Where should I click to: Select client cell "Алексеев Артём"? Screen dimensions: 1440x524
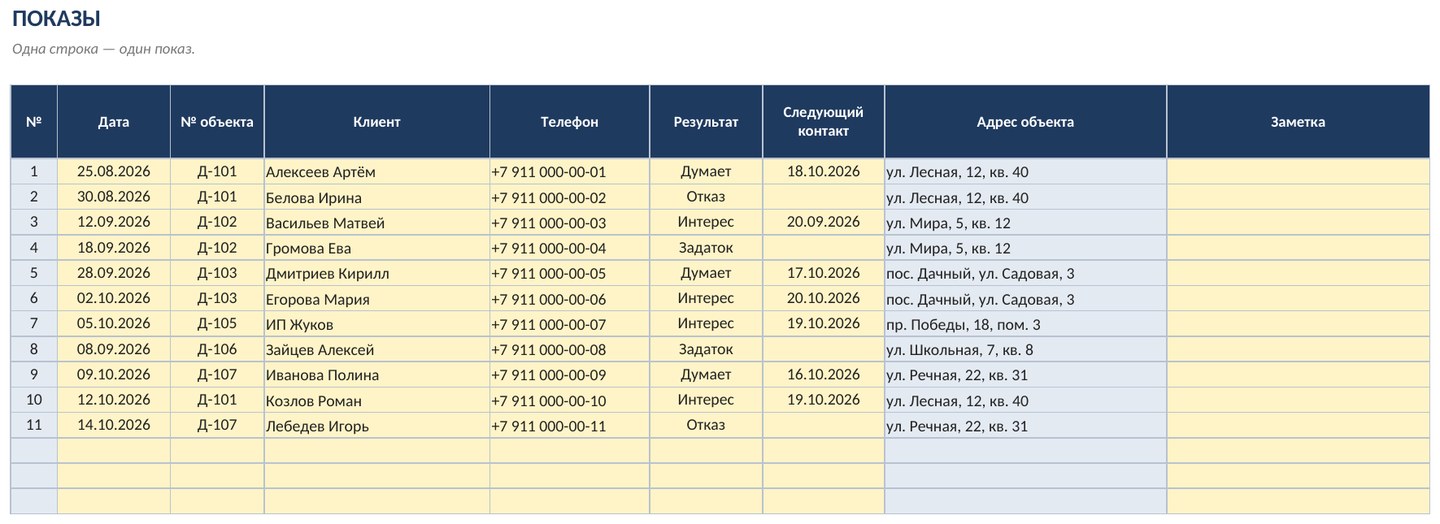coord(377,171)
